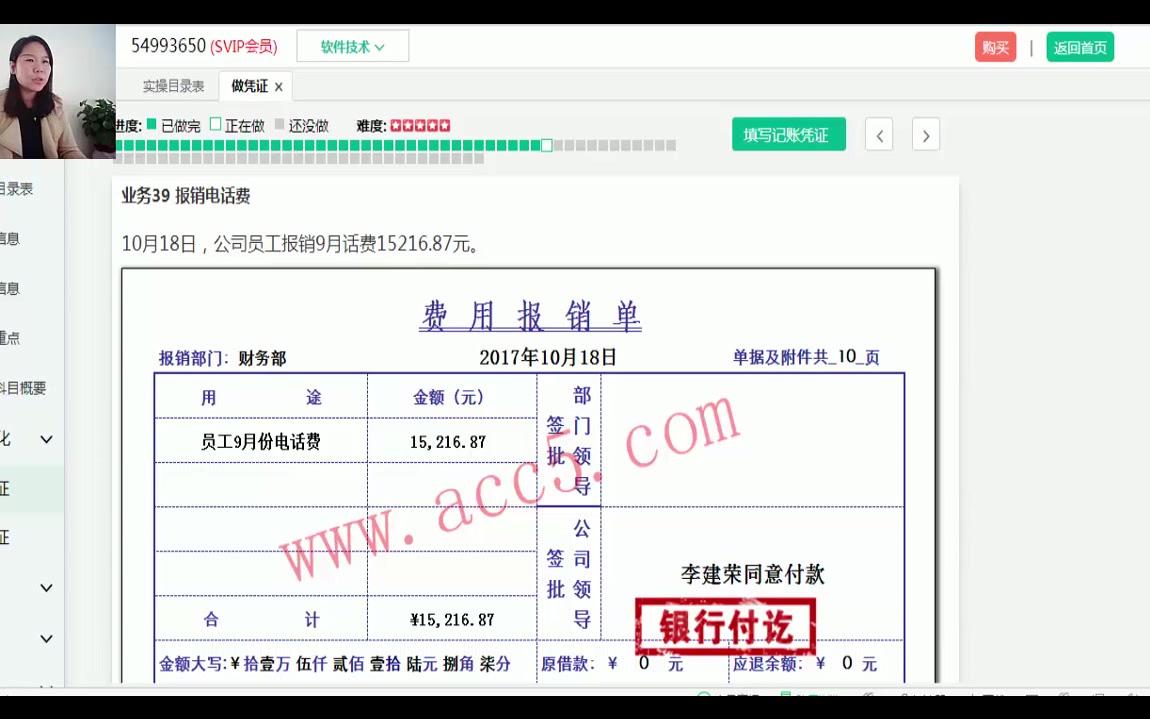Click the 填写记账凭证 green button
The width and height of the screenshot is (1150, 719).
(x=789, y=133)
